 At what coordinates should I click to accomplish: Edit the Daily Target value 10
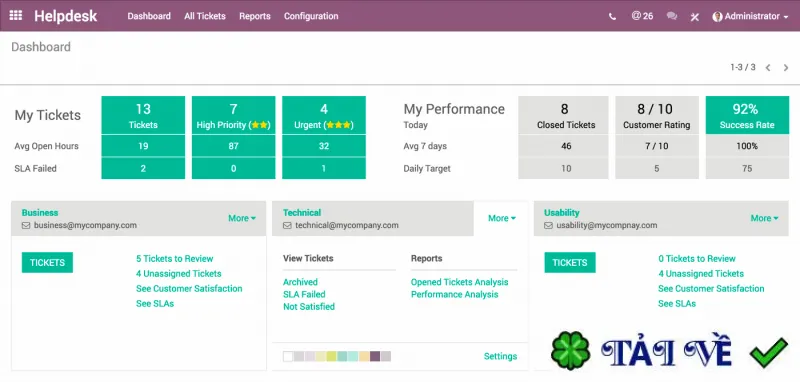click(x=563, y=168)
